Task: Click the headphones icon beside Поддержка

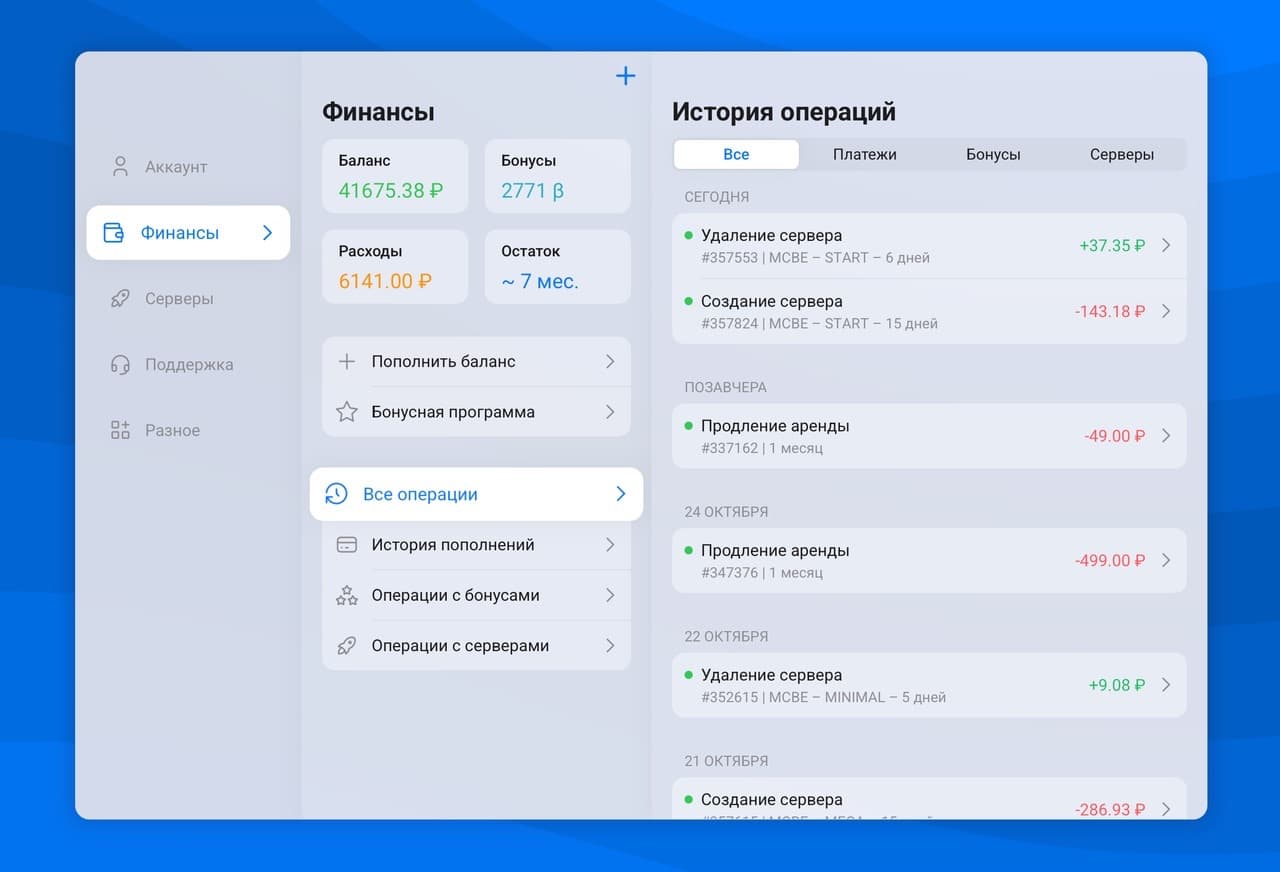Action: coord(119,364)
